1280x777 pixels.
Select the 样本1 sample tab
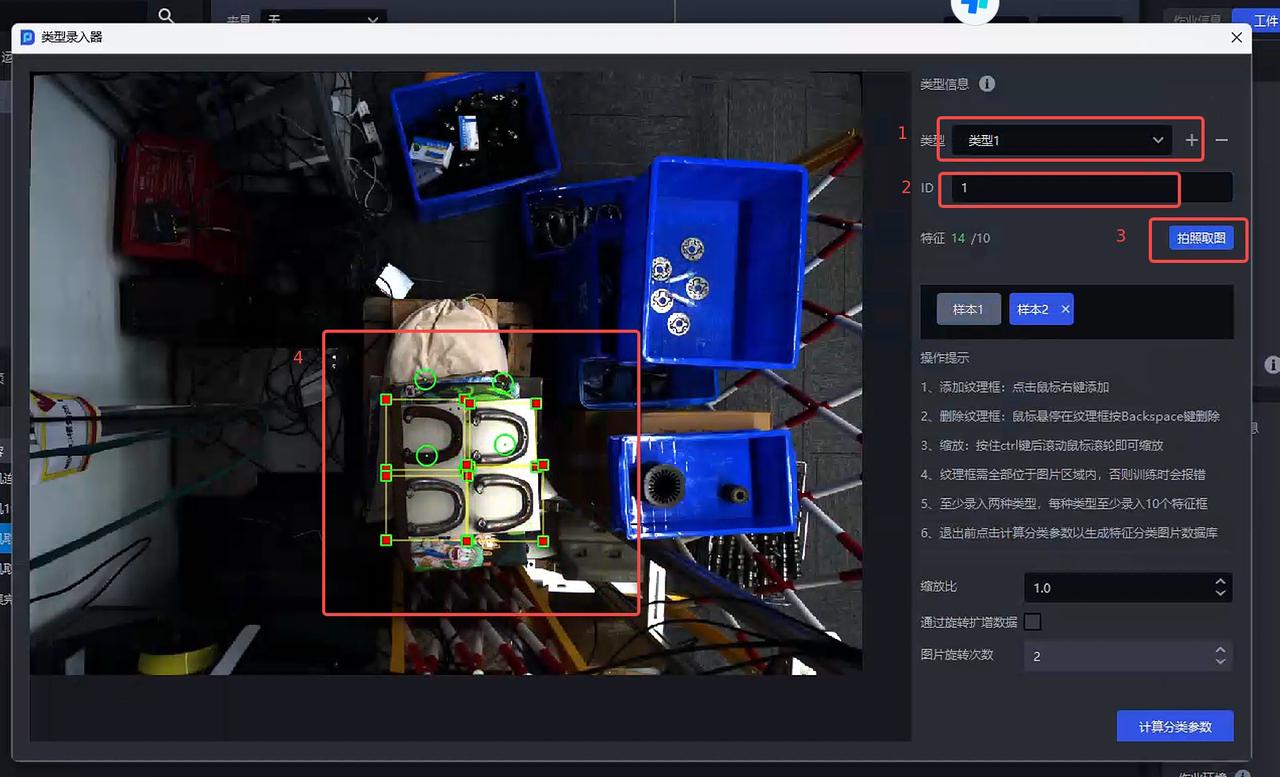967,310
